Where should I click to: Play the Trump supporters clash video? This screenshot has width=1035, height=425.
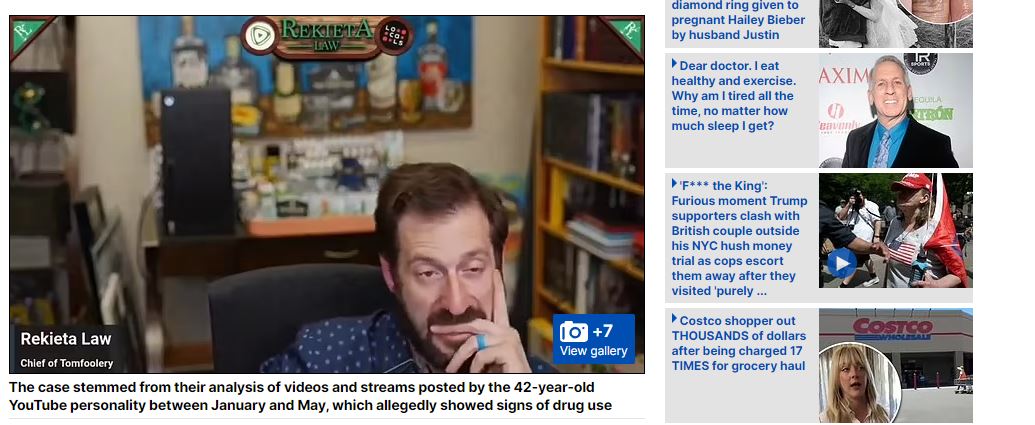coord(842,263)
